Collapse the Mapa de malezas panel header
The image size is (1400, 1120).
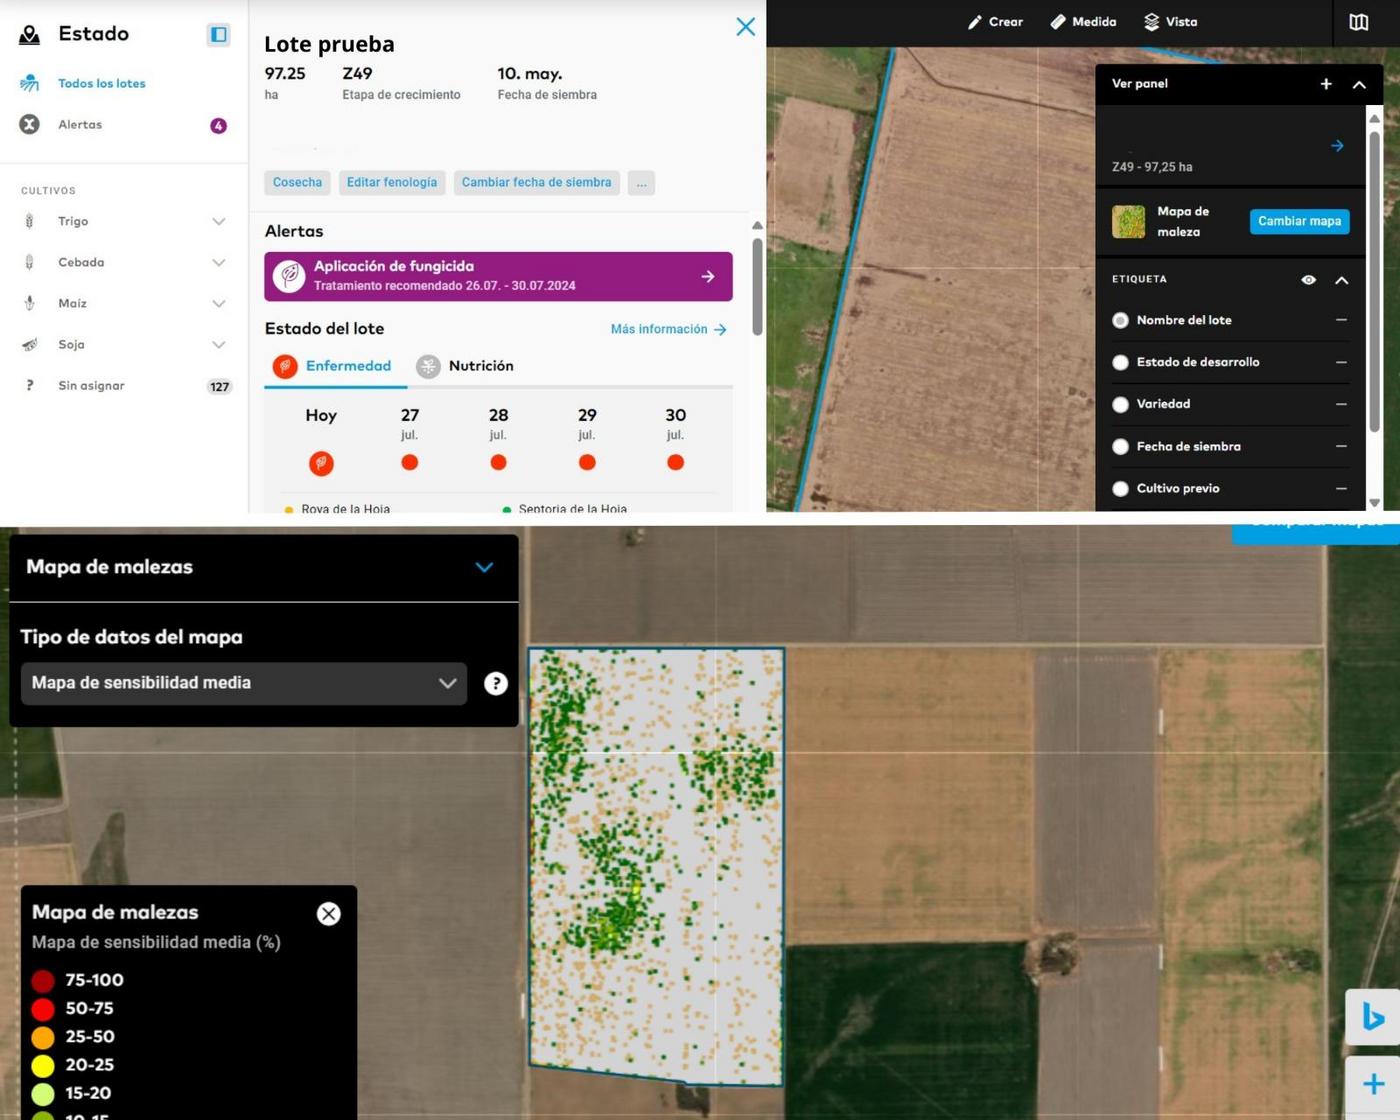(484, 567)
